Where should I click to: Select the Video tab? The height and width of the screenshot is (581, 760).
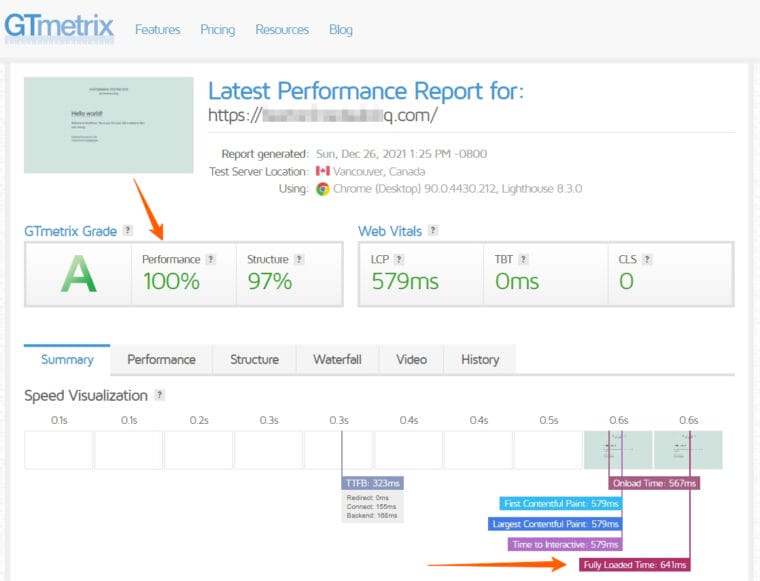coord(411,360)
